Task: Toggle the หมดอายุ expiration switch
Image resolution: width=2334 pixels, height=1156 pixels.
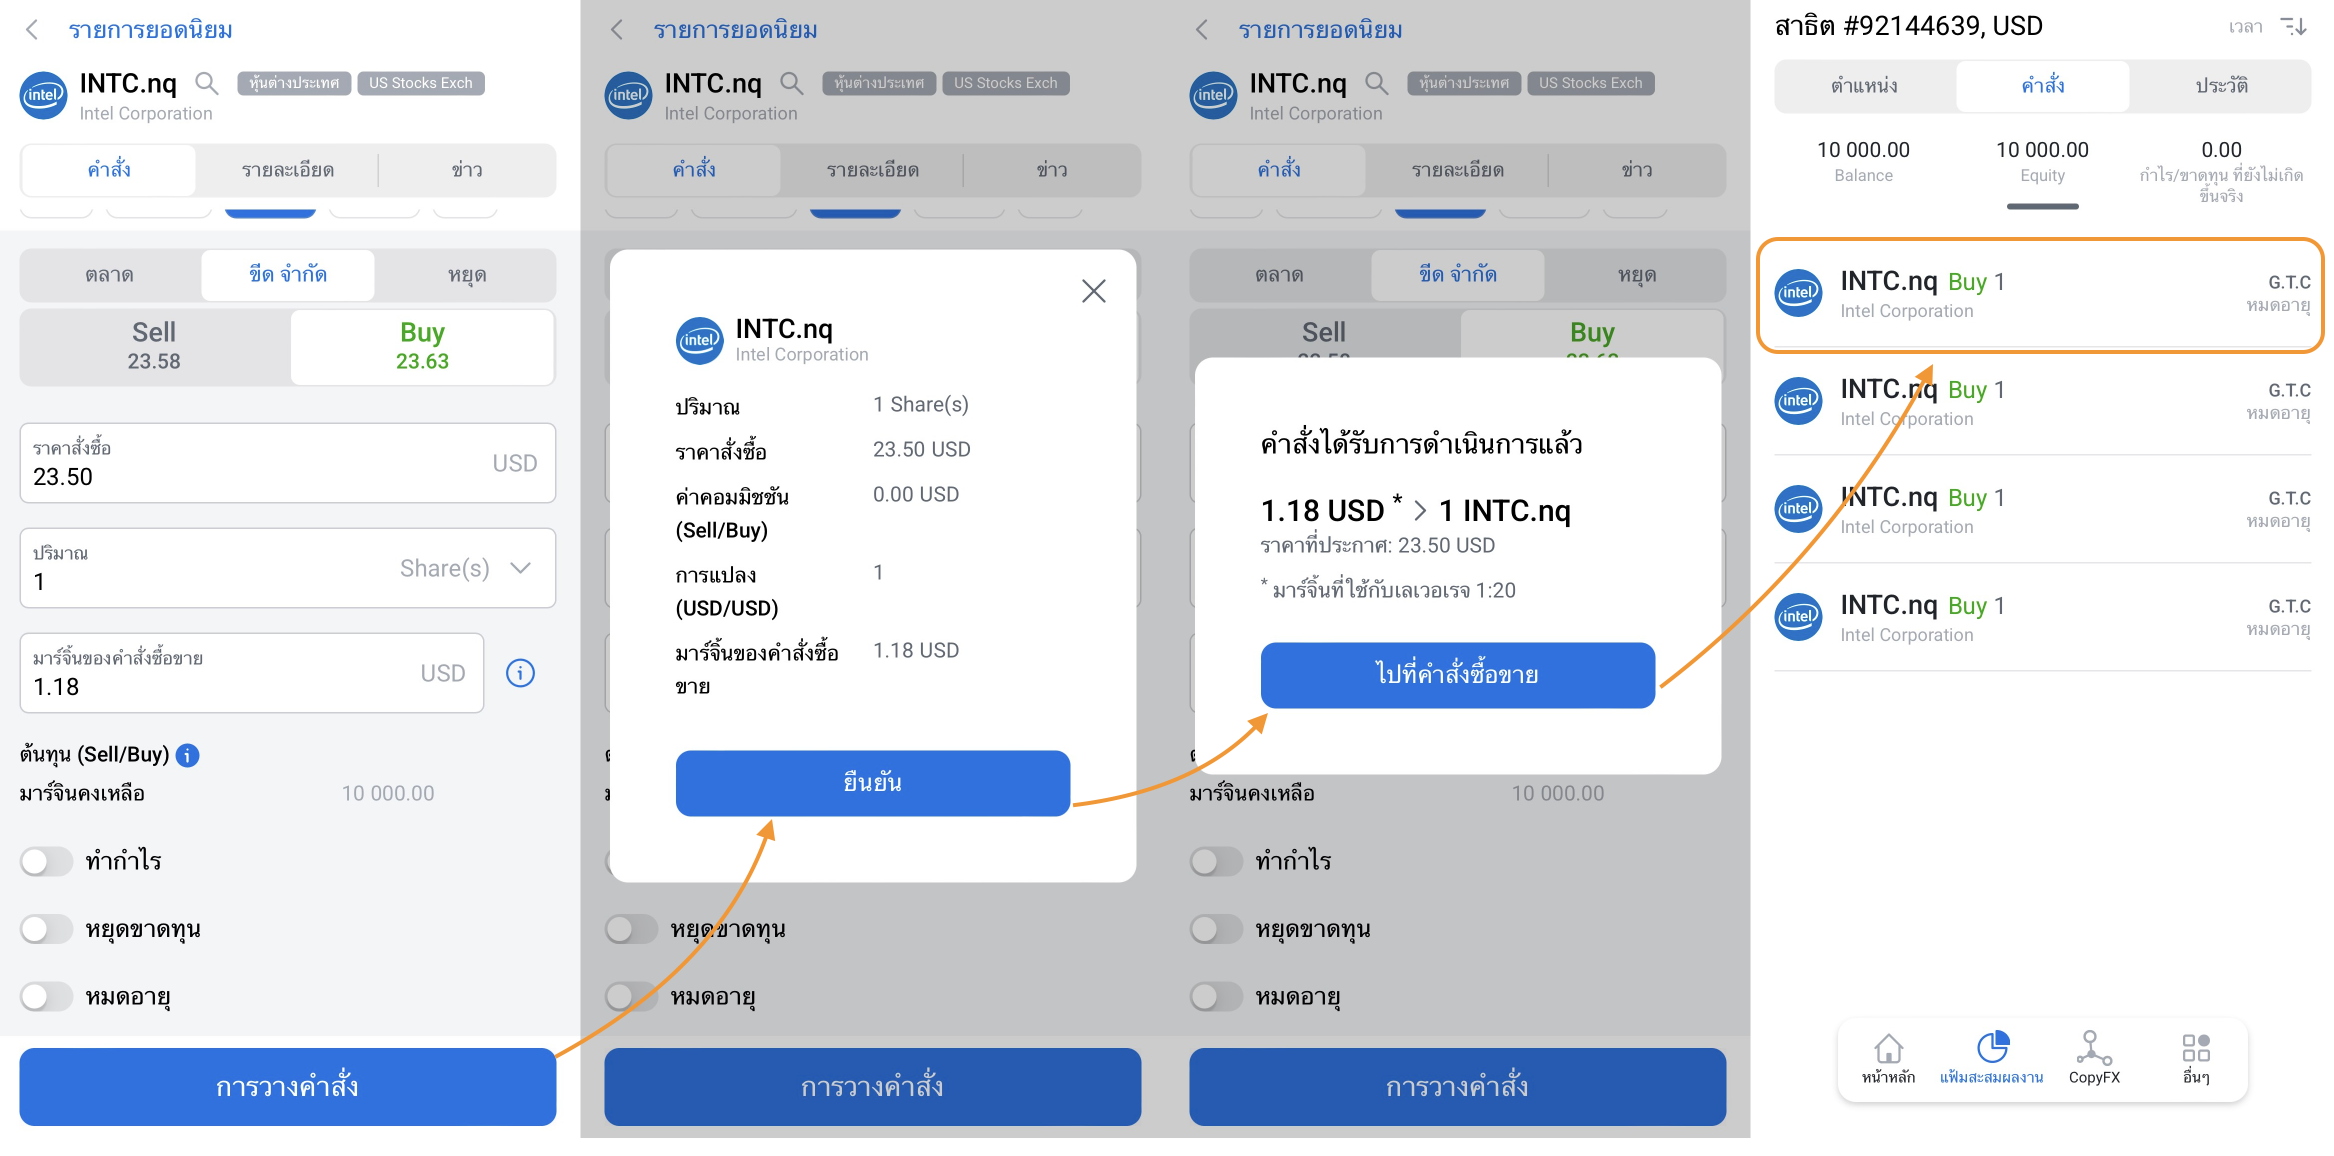Action: tap(47, 997)
